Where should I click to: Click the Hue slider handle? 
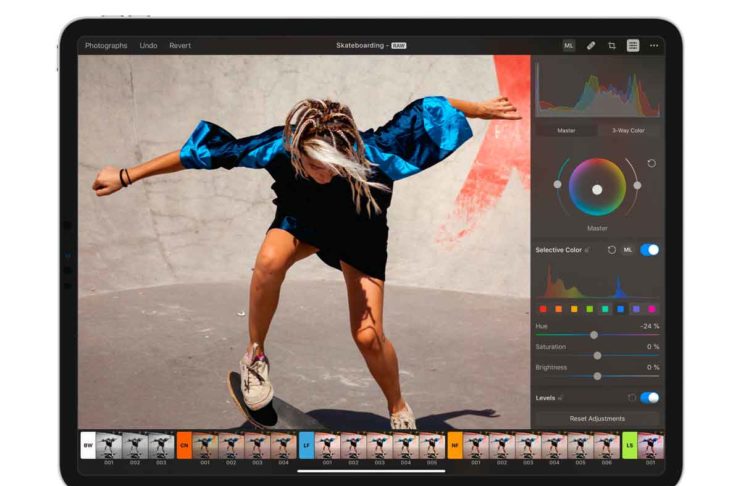pyautogui.click(x=594, y=335)
